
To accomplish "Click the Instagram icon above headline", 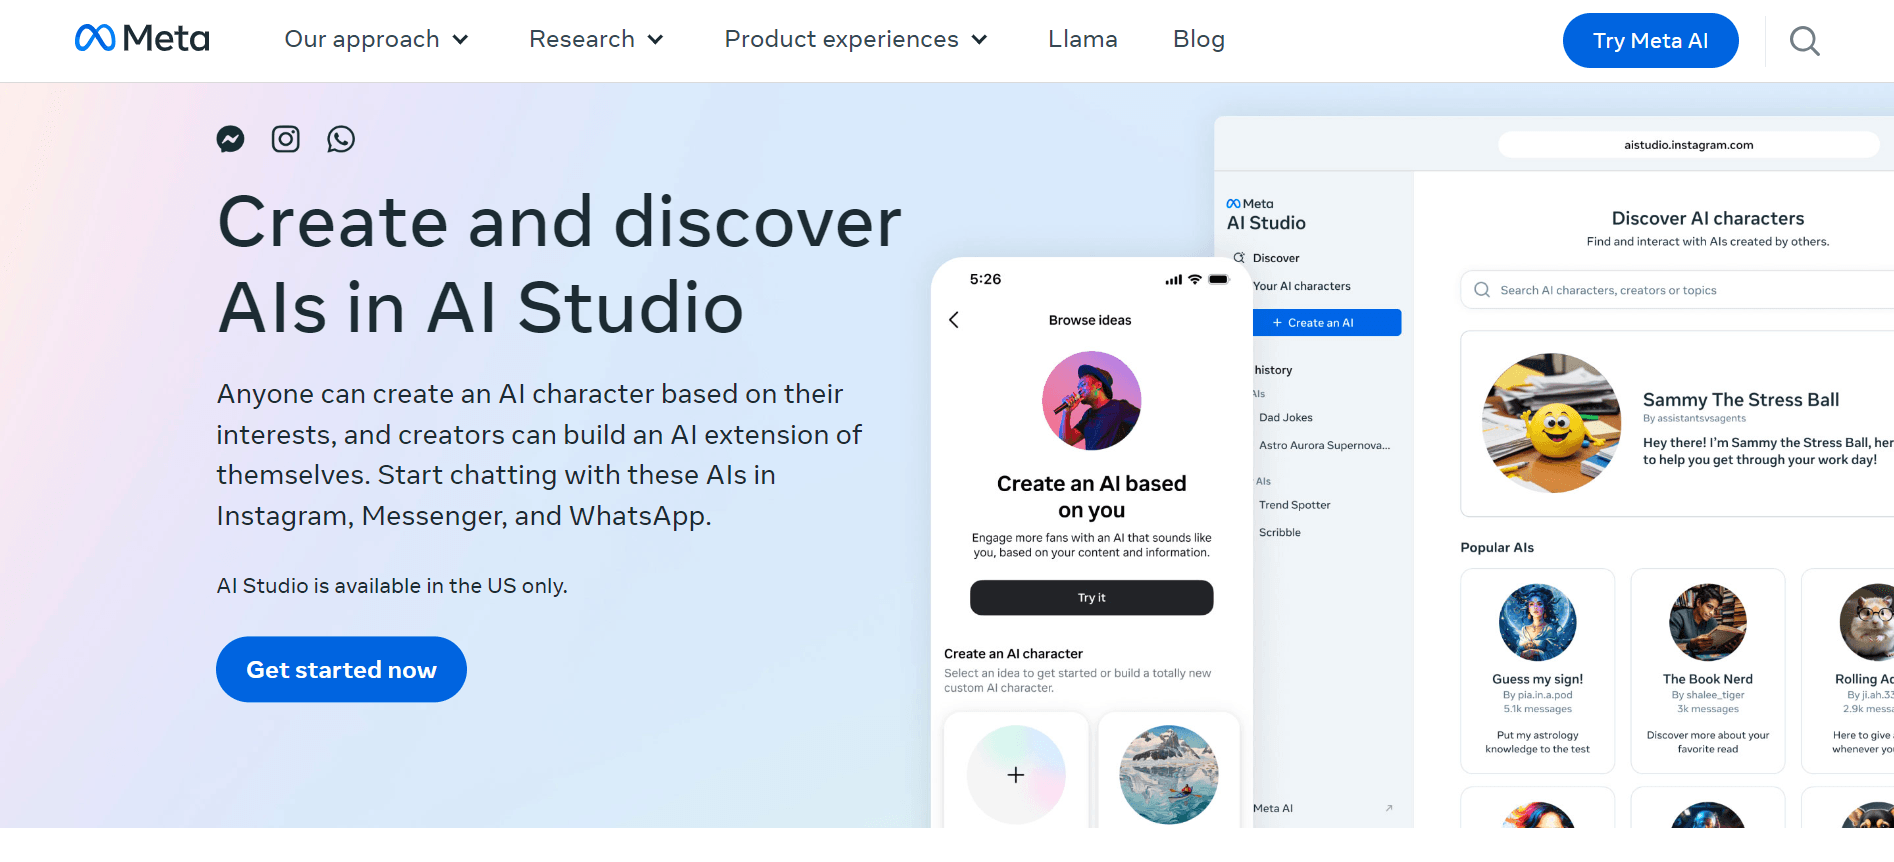I will pos(286,139).
